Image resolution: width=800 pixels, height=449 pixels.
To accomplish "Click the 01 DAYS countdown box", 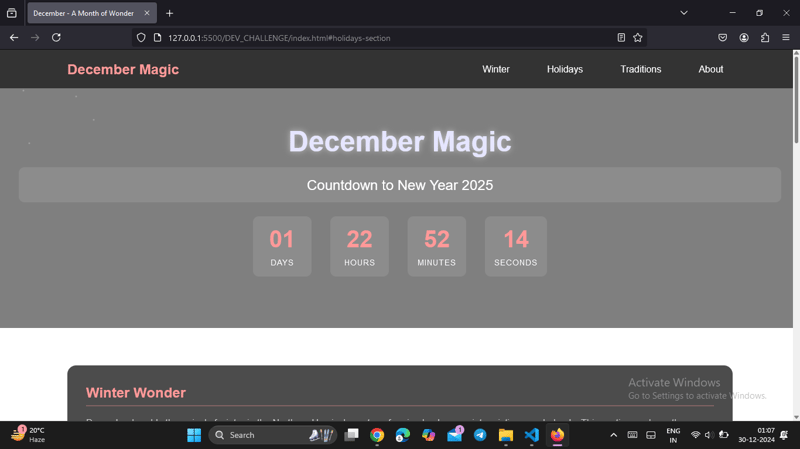I will point(282,246).
